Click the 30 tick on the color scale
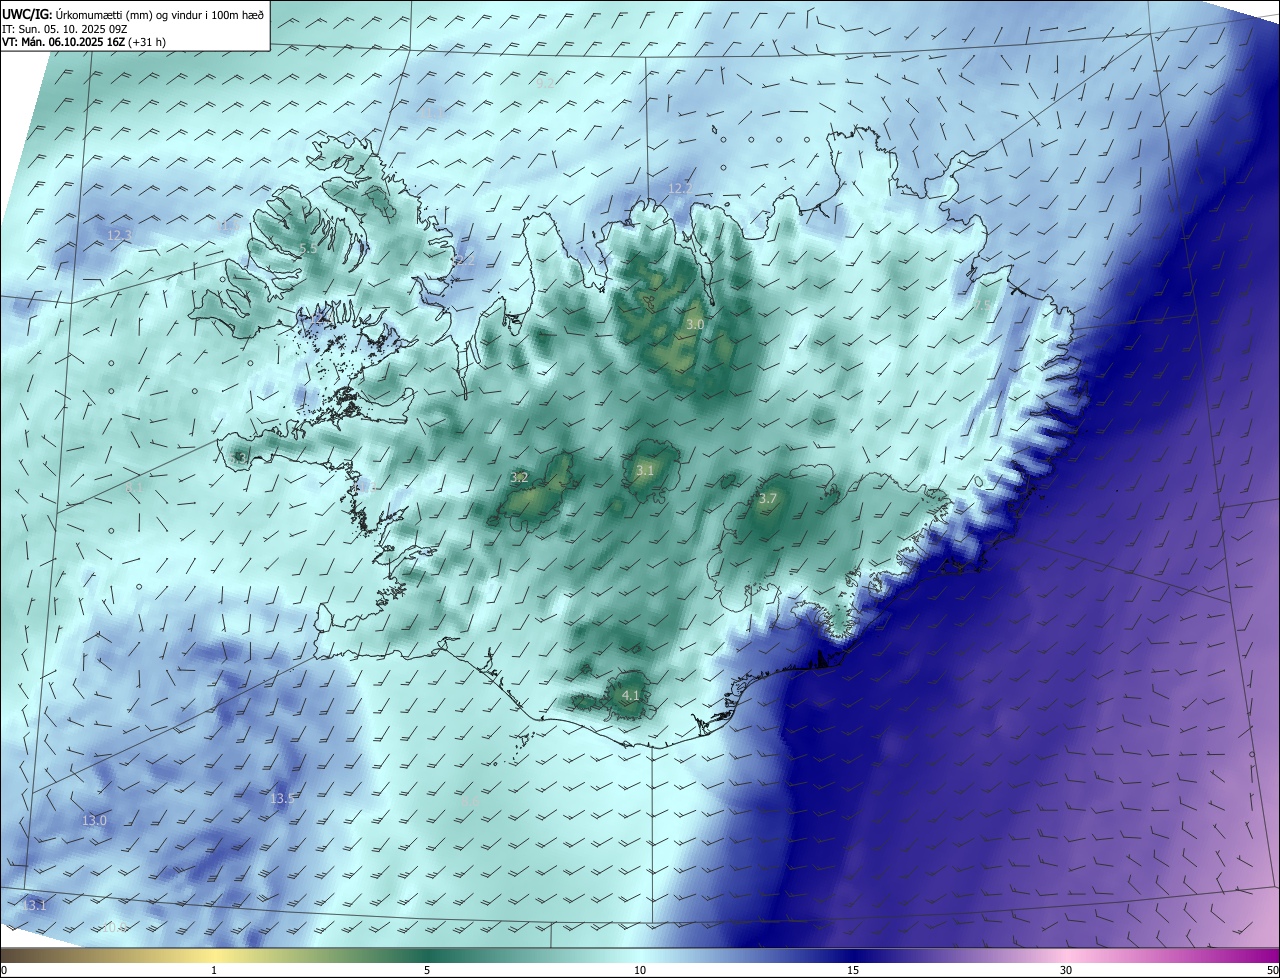This screenshot has width=1280, height=978. tap(1066, 970)
